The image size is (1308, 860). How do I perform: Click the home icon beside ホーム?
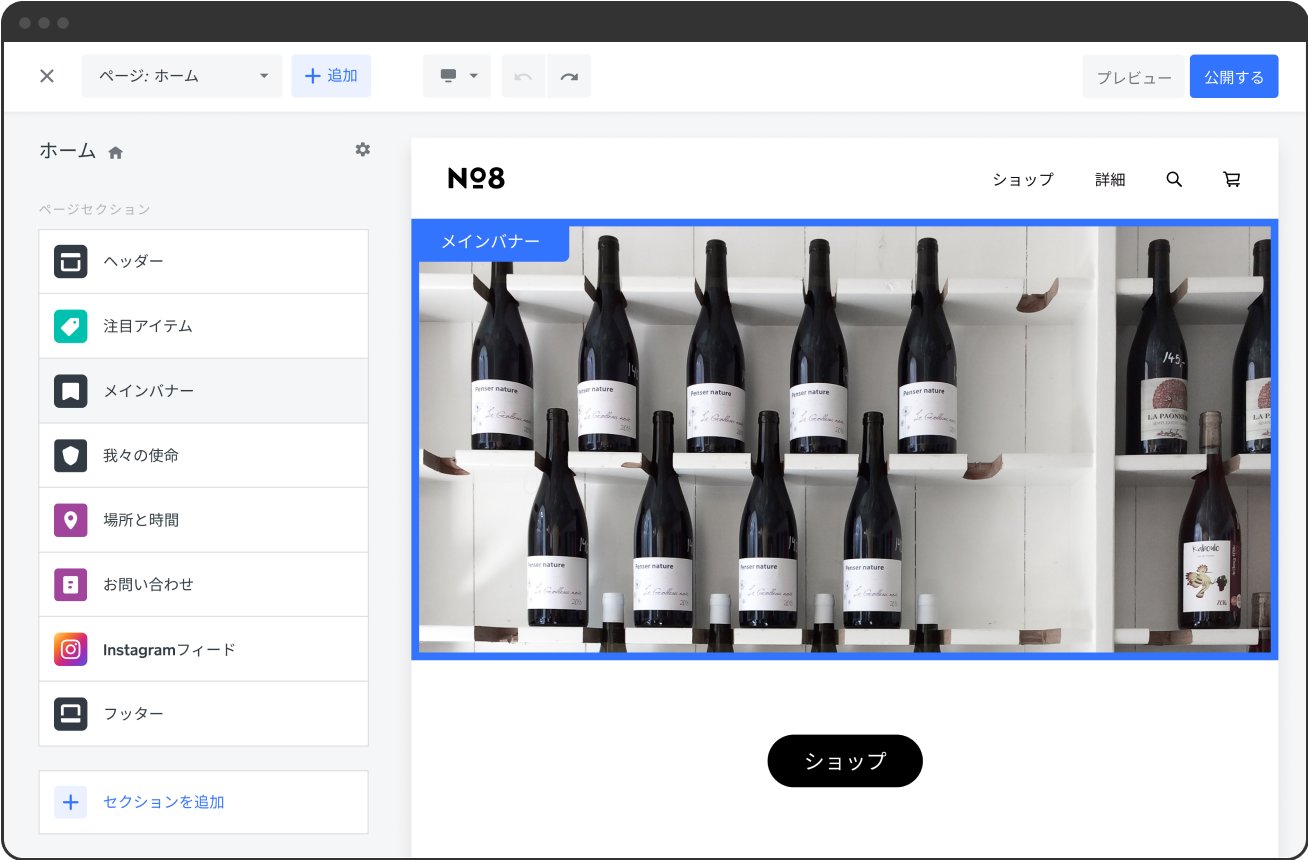click(x=115, y=153)
